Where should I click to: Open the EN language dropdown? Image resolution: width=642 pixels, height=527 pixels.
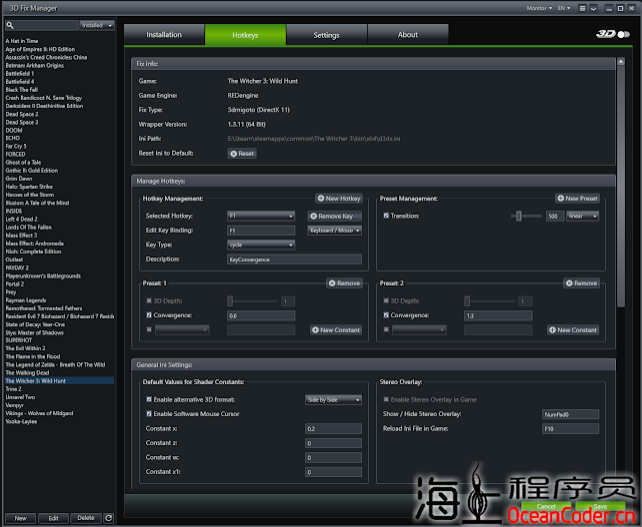(x=564, y=8)
